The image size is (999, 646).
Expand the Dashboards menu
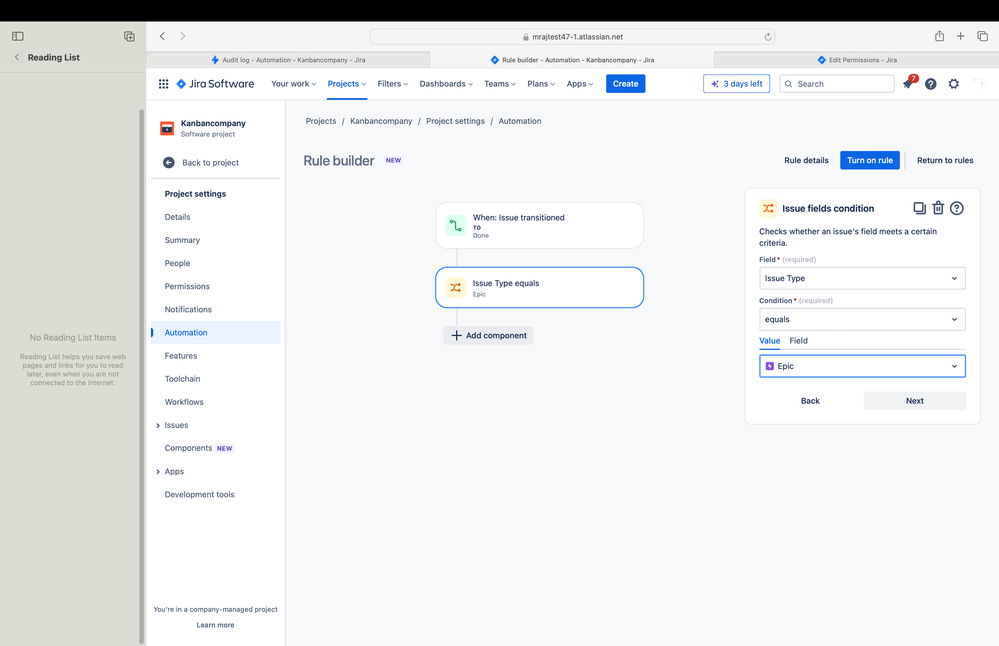446,84
